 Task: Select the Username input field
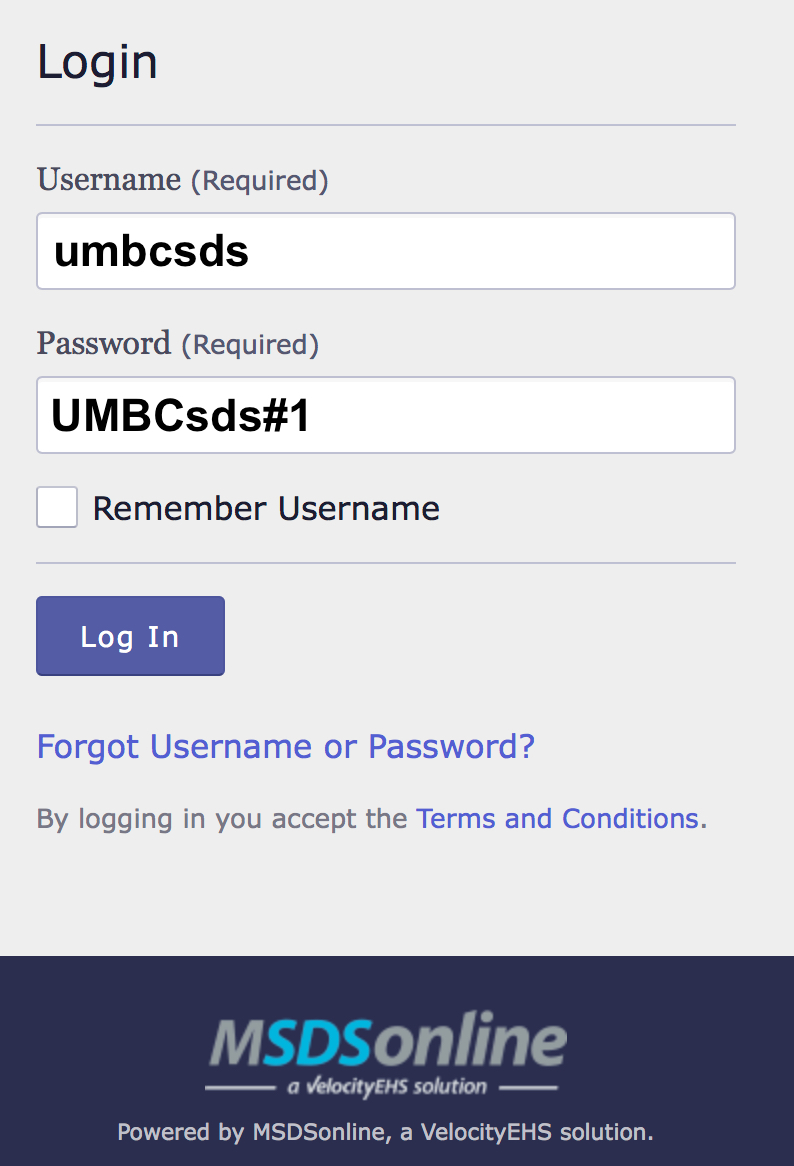(x=386, y=250)
